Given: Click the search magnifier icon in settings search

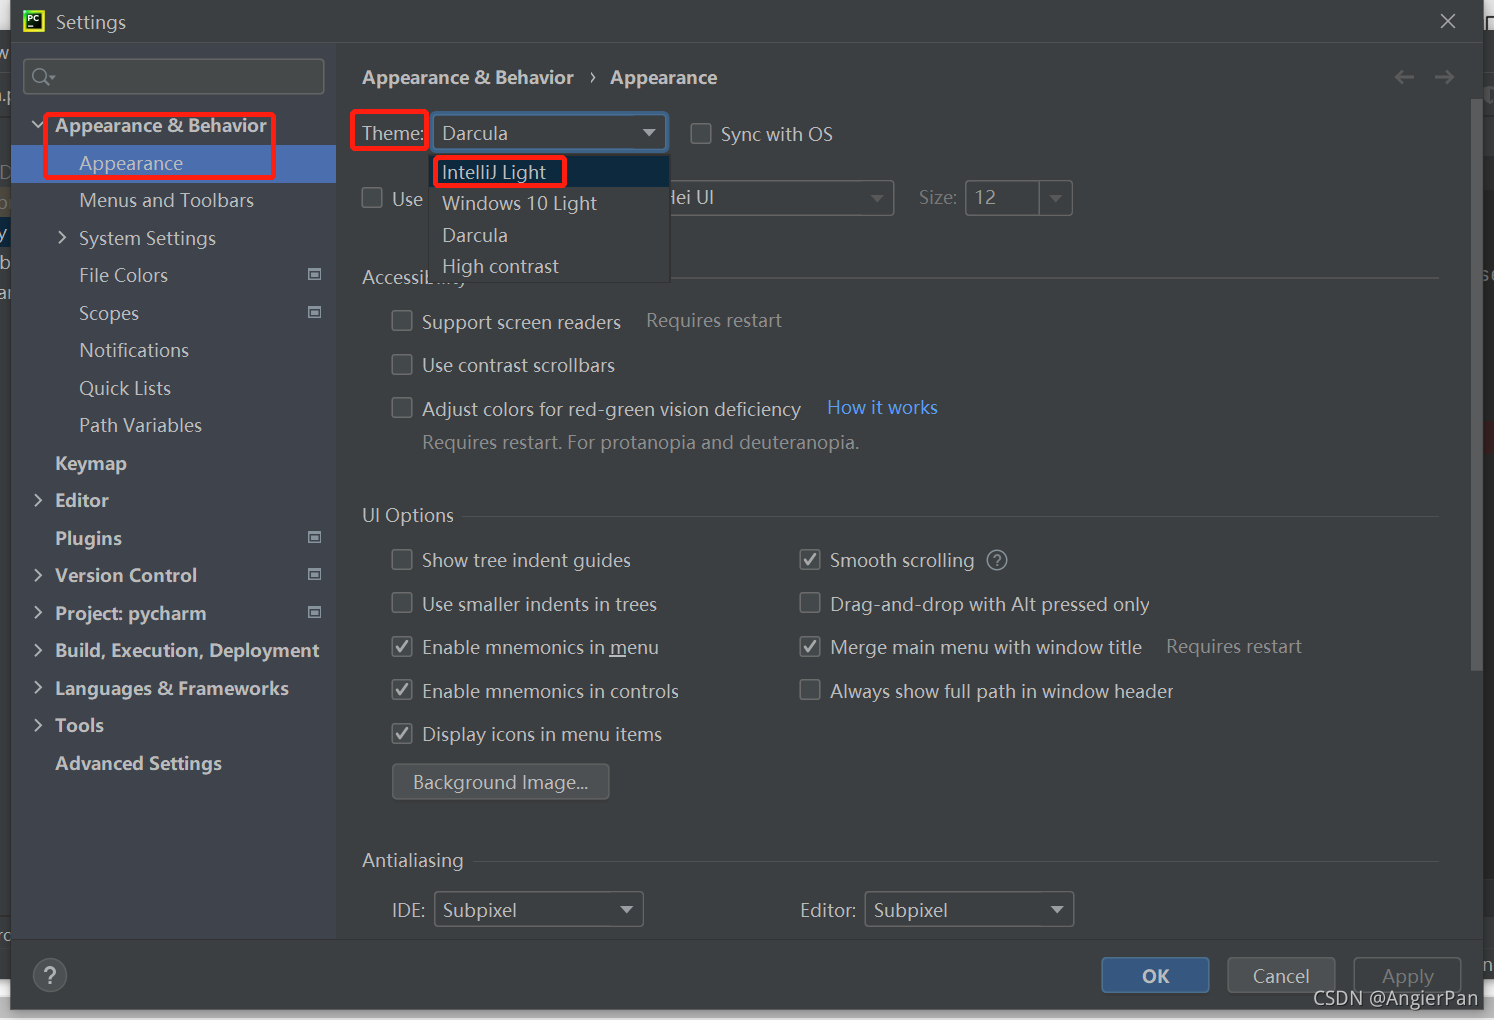Looking at the screenshot, I should [x=43, y=77].
